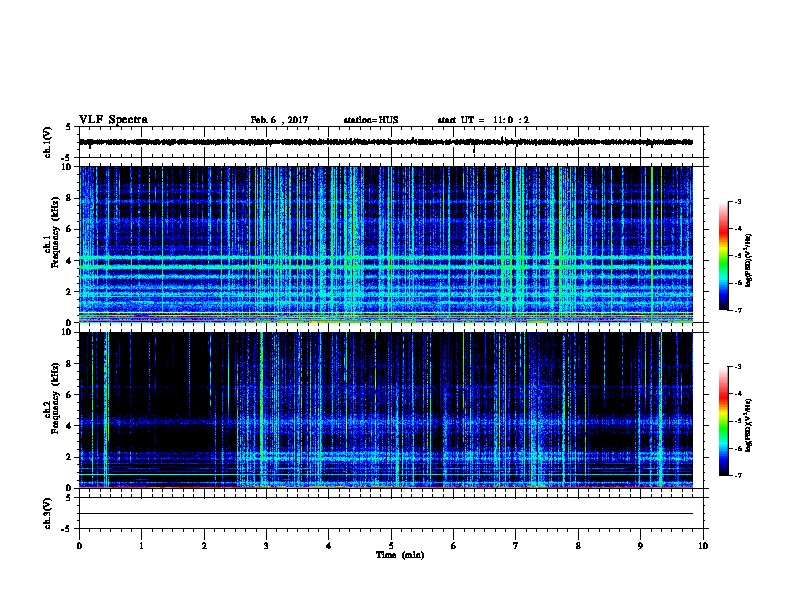Click the ch.2 "Frequency (kHz)" axis label
792x612 pixels.
(x=55, y=398)
